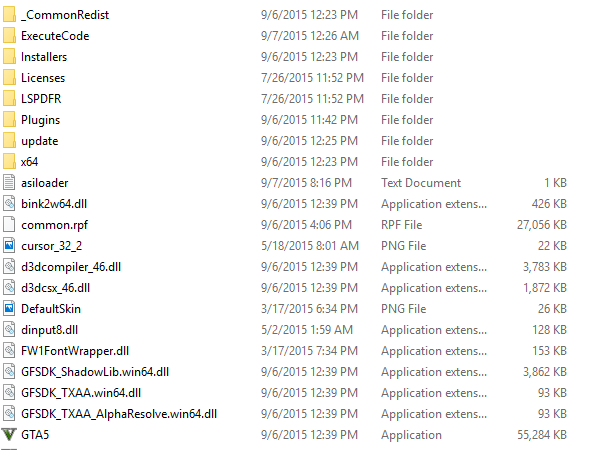Image resolution: width=612 pixels, height=450 pixels.
Task: Select the GTA5 application icon
Action: click(x=9, y=434)
